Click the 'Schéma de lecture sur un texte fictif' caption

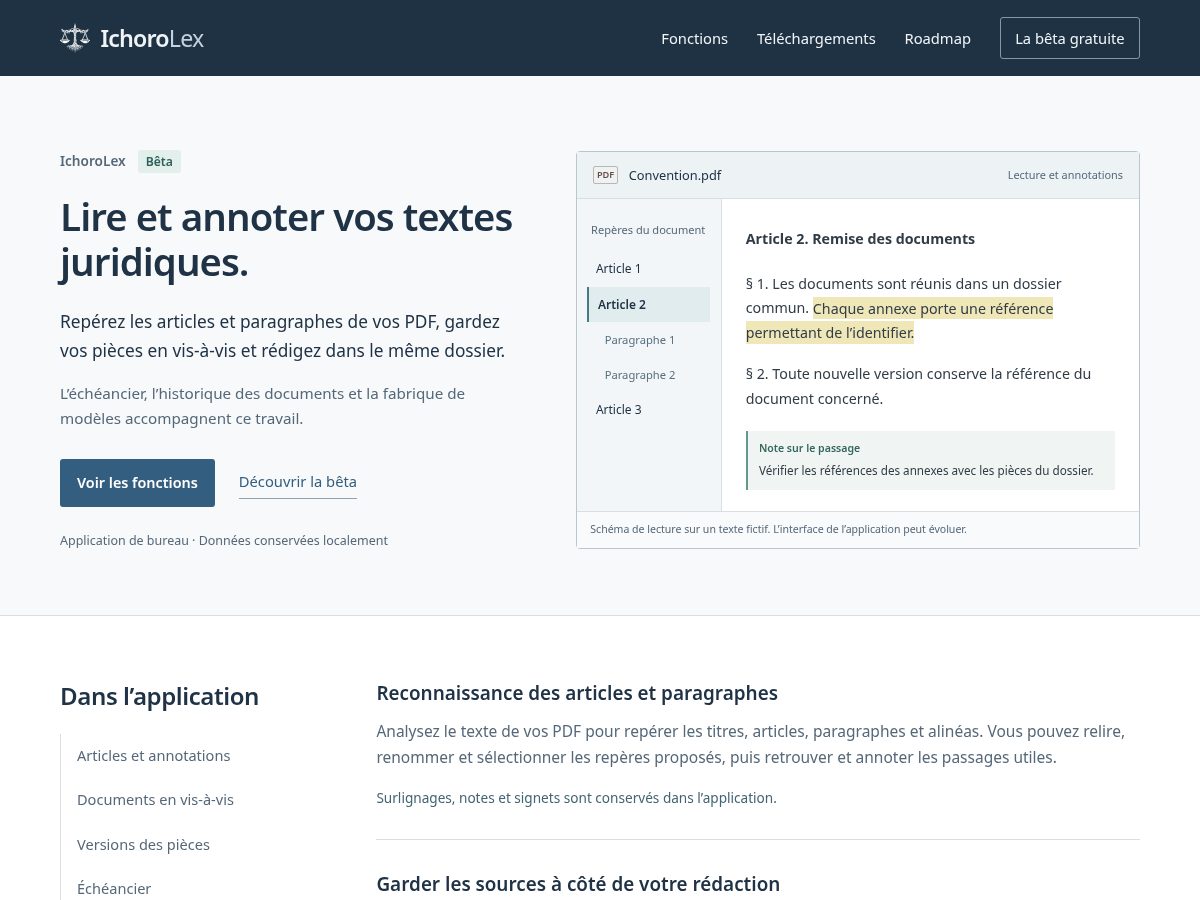tap(778, 529)
